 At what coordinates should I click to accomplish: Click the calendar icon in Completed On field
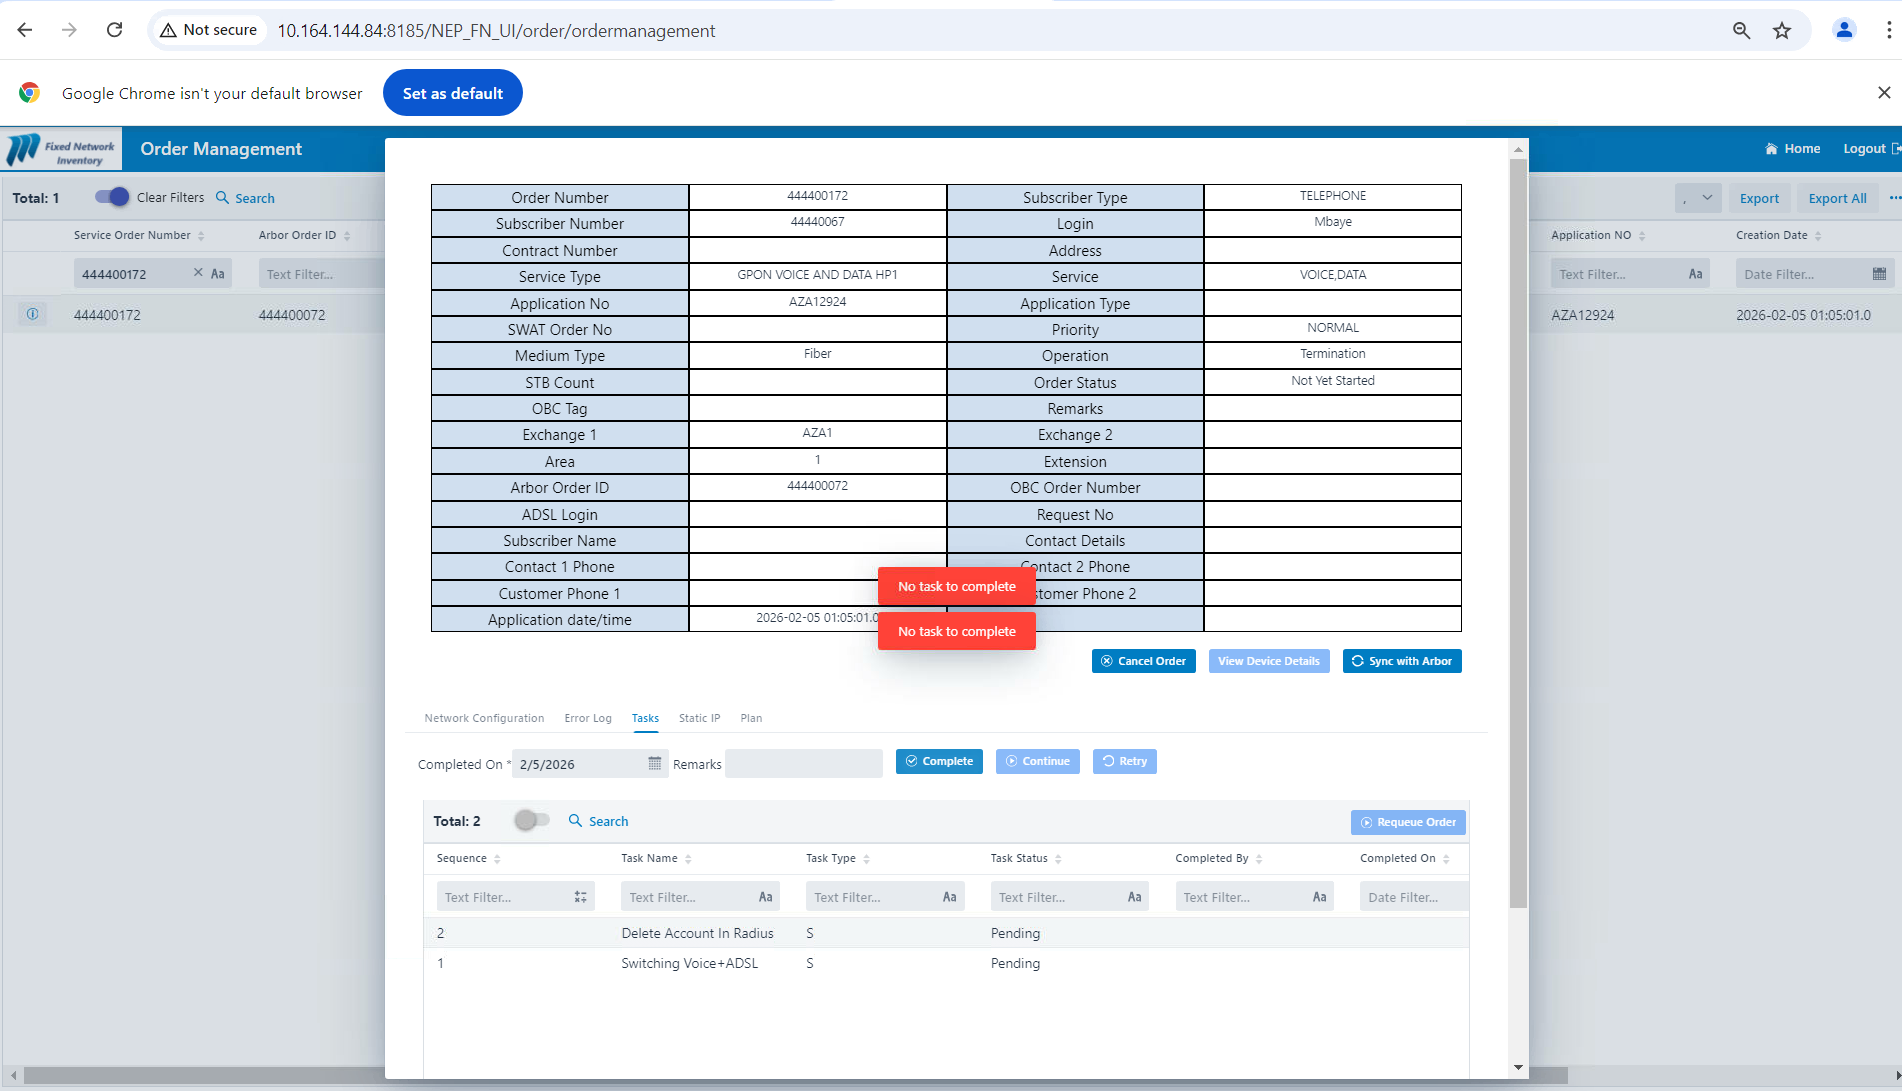654,764
